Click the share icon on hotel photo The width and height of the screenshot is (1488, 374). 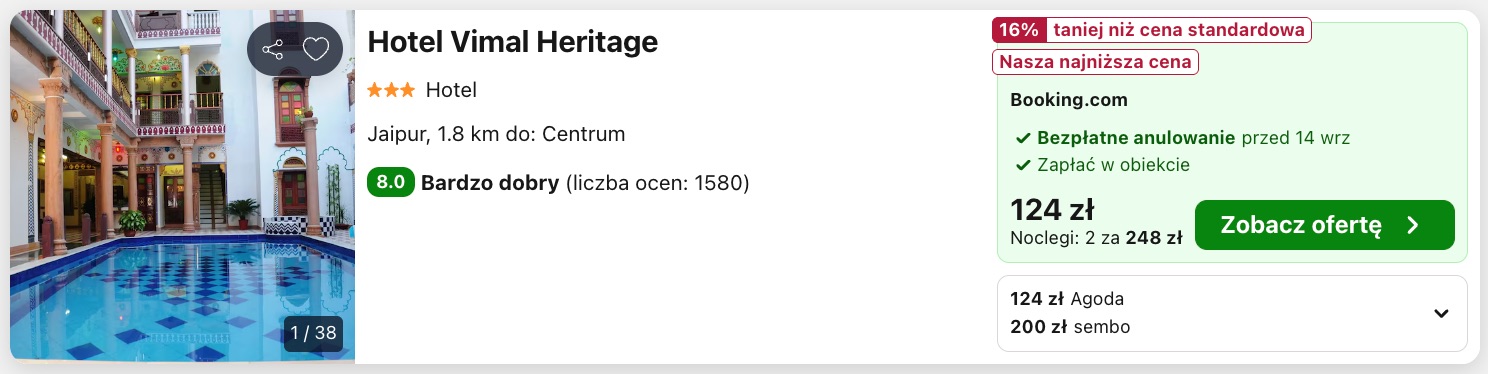tap(272, 50)
